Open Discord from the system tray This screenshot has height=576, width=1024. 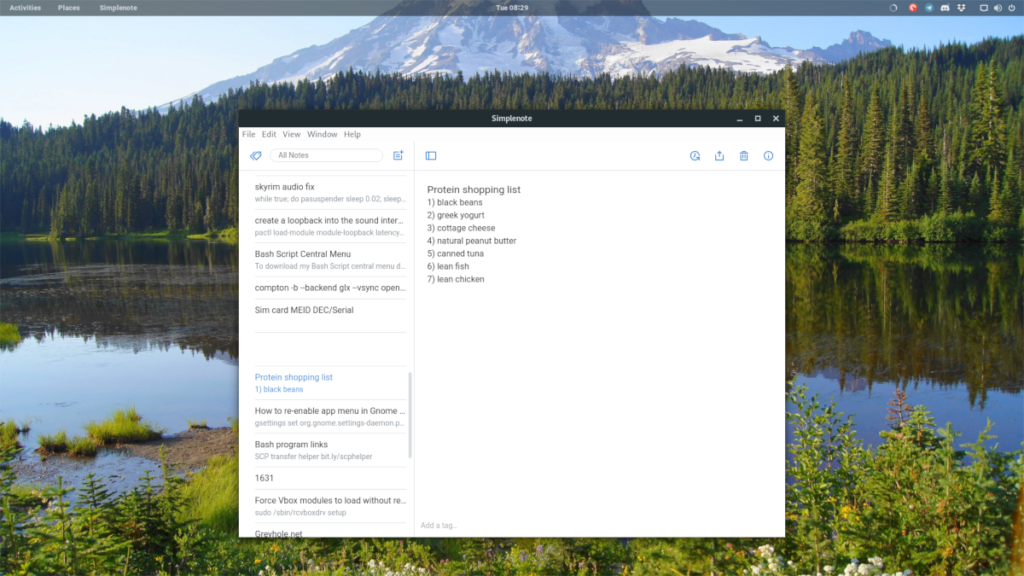click(944, 7)
